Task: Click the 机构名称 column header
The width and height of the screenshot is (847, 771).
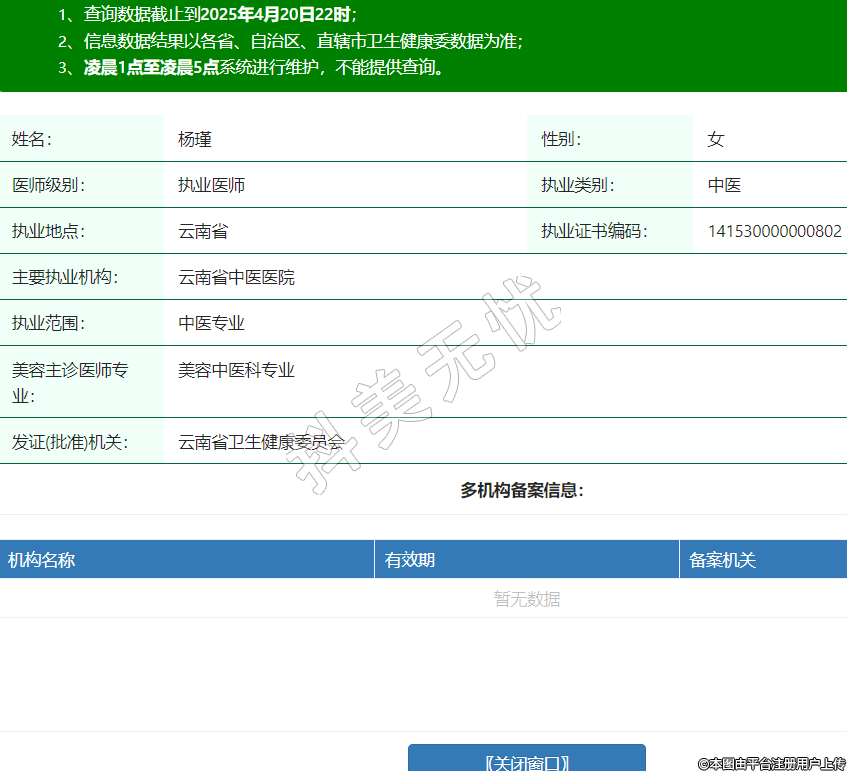Action: click(42, 560)
